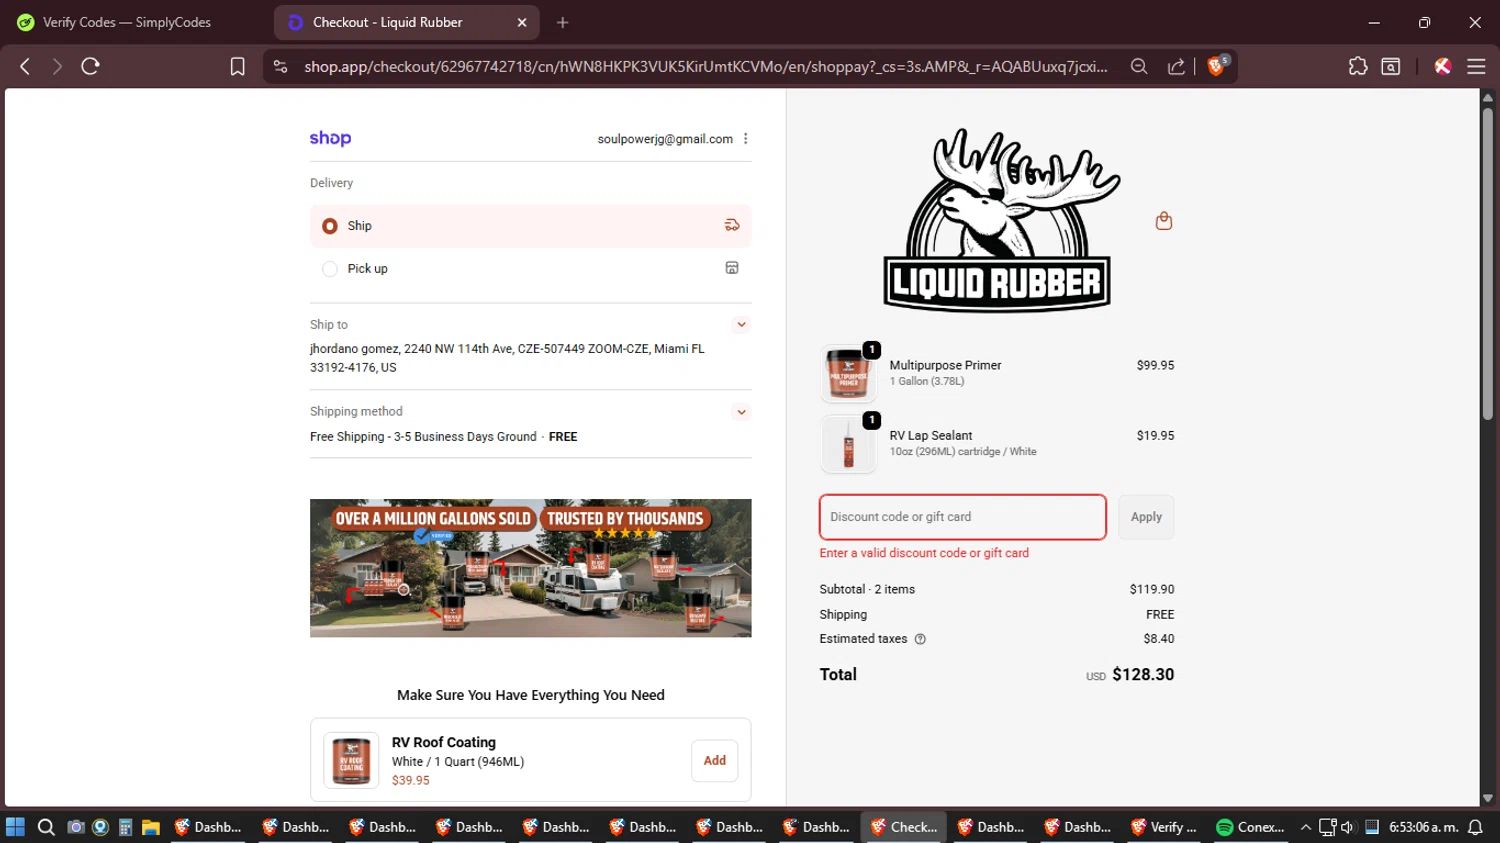Open the sidebar panel icon in toolbar

coord(1391,66)
